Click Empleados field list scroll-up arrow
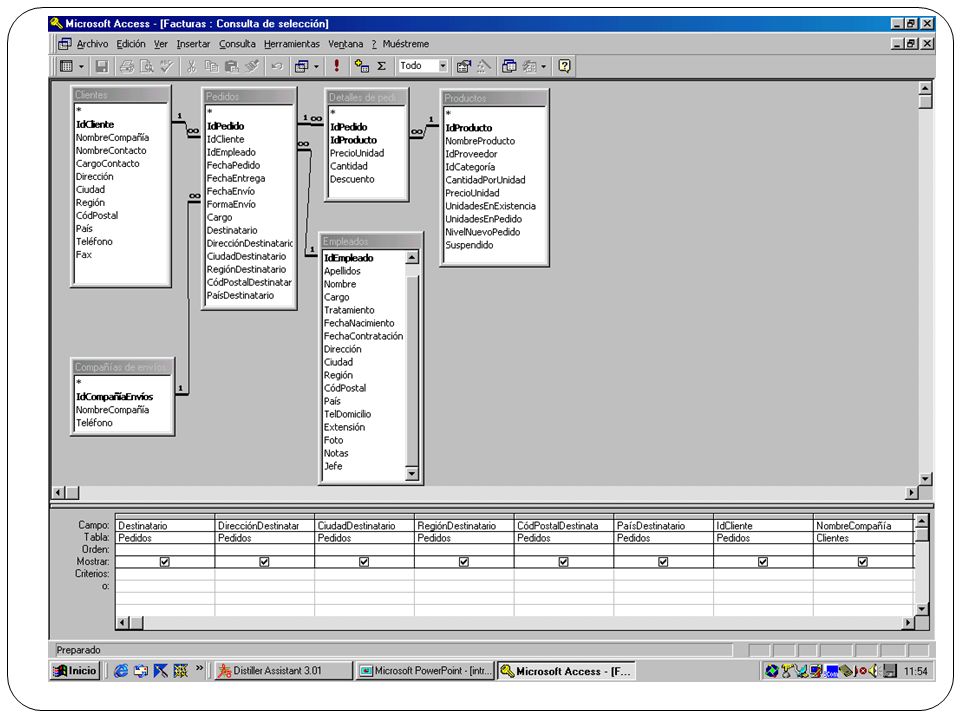This screenshot has width=960, height=720. [412, 258]
